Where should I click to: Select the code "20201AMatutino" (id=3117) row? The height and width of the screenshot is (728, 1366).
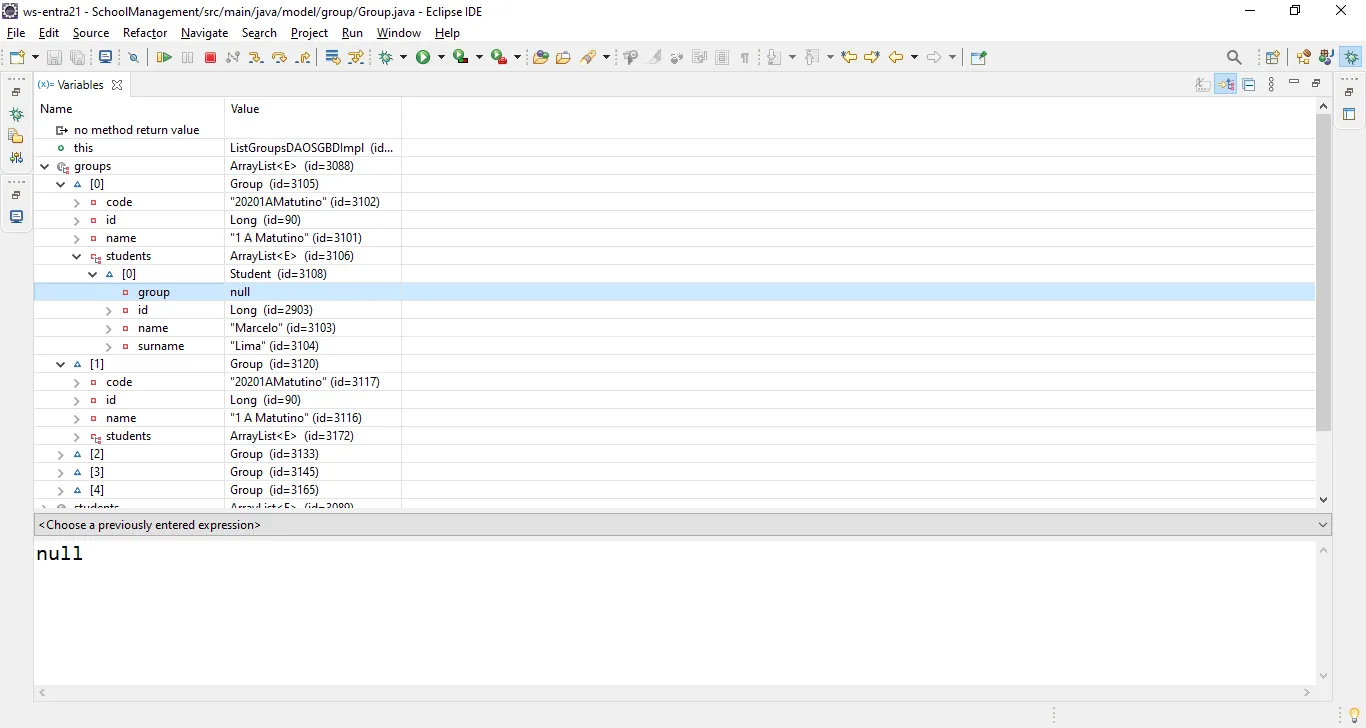coord(674,382)
